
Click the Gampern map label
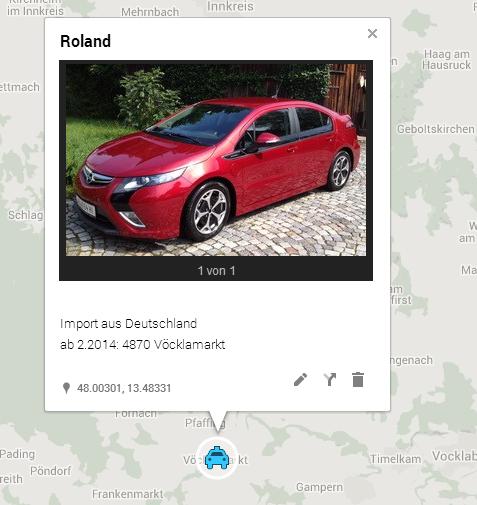click(319, 487)
